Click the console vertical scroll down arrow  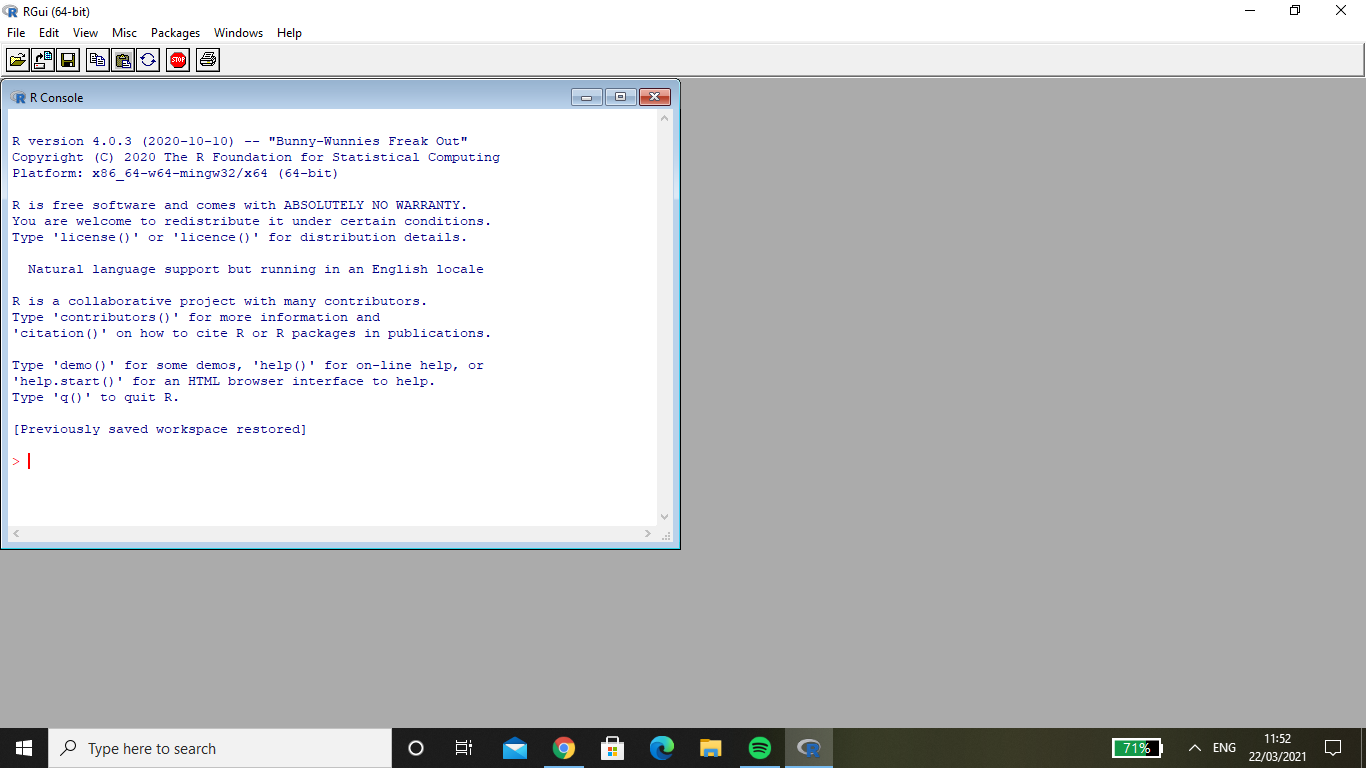click(x=665, y=517)
